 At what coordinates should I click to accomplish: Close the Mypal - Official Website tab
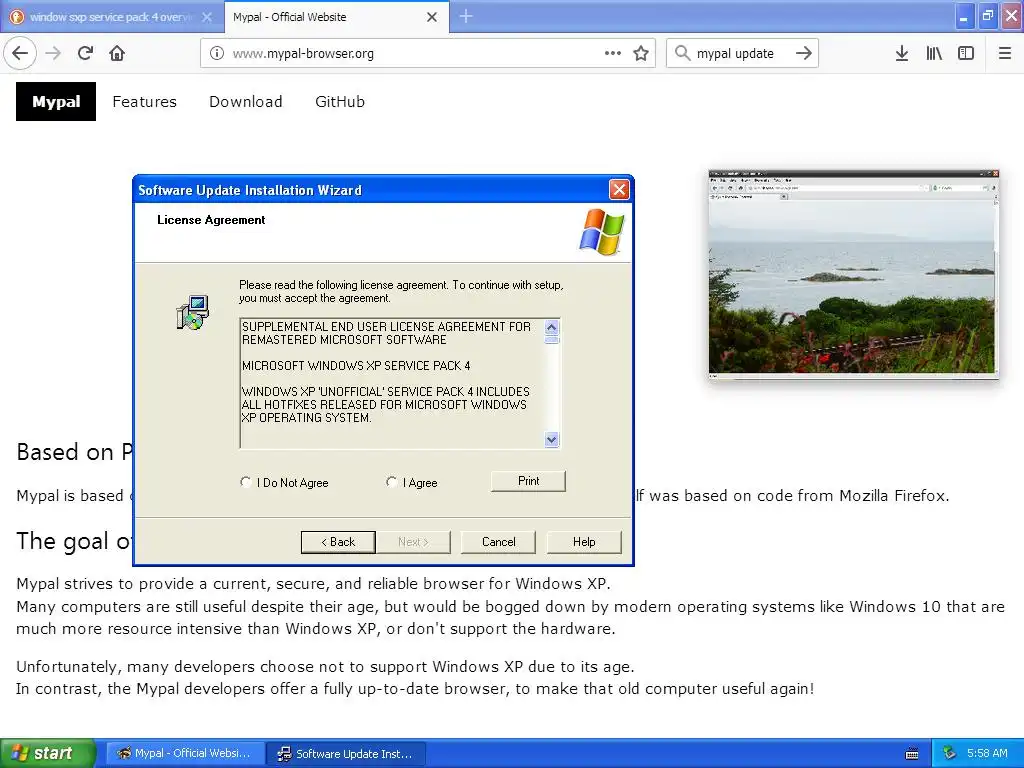click(432, 17)
